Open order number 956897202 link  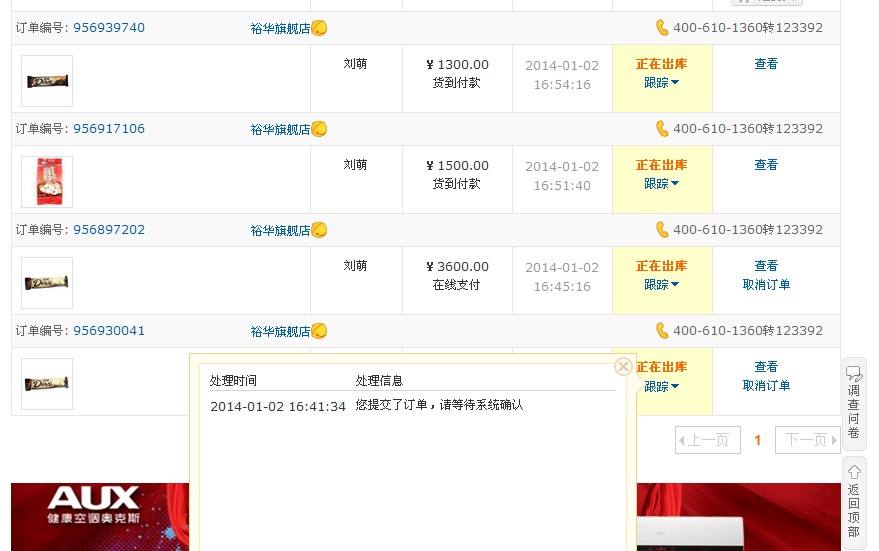pos(109,229)
